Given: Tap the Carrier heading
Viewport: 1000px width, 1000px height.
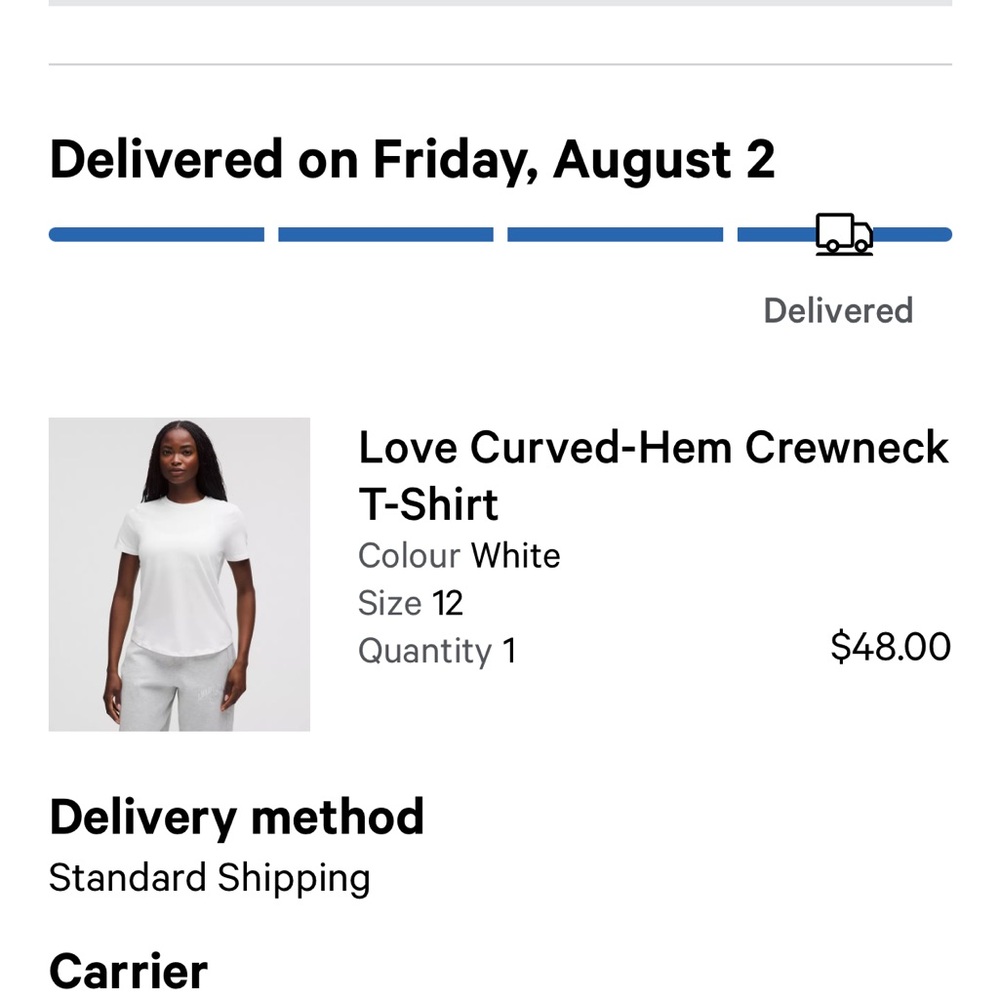Looking at the screenshot, I should coord(128,971).
